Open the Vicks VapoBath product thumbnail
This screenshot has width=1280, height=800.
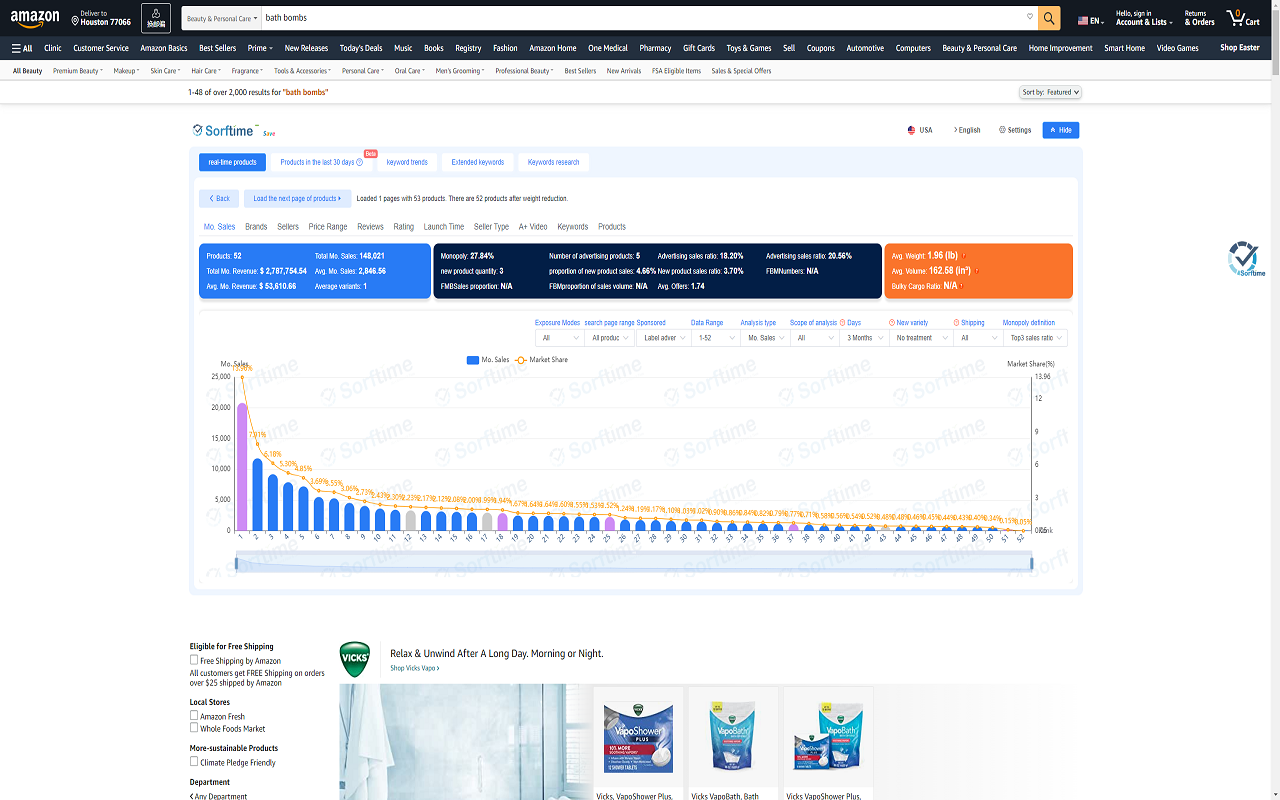(733, 738)
